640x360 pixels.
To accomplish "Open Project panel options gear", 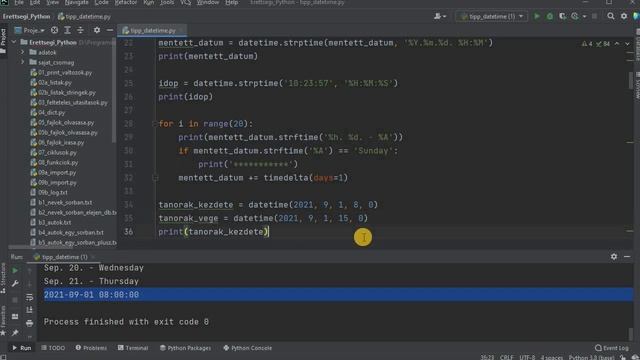I will [x=97, y=30].
